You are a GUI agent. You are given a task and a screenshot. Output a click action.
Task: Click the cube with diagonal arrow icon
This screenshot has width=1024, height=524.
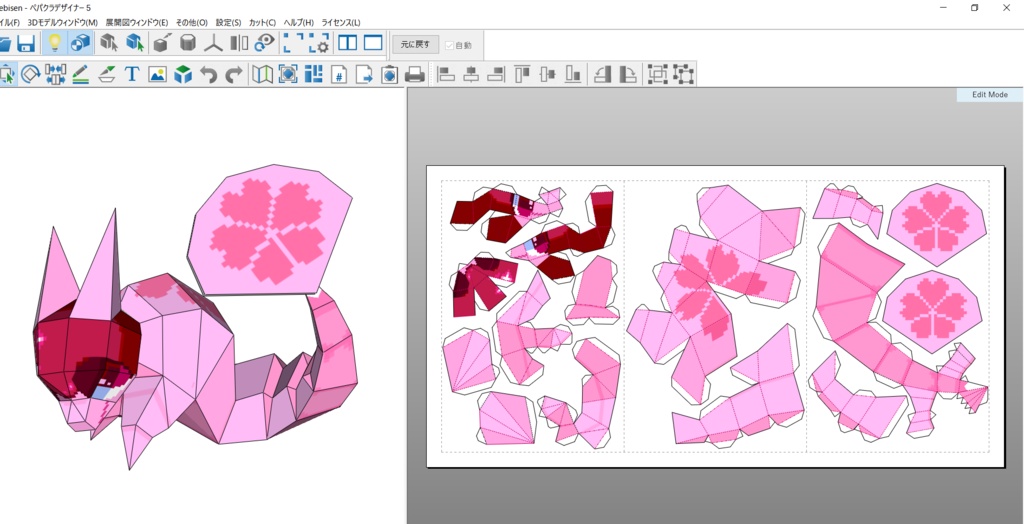coord(162,44)
